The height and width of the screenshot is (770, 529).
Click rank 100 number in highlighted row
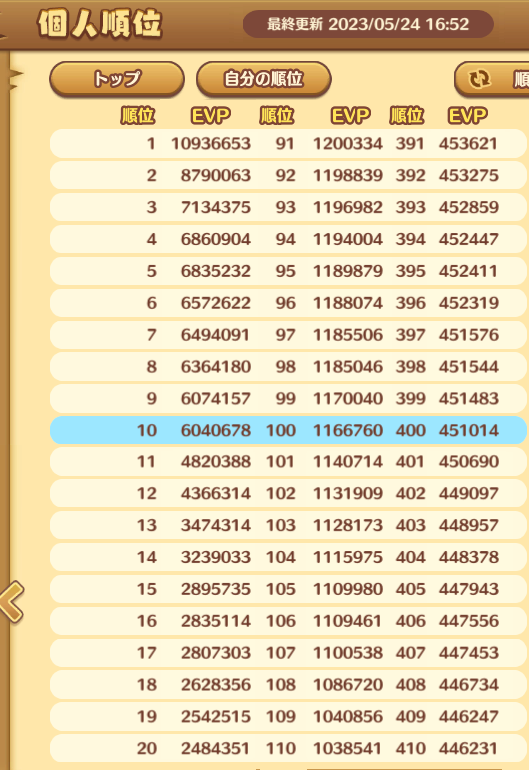pos(281,430)
